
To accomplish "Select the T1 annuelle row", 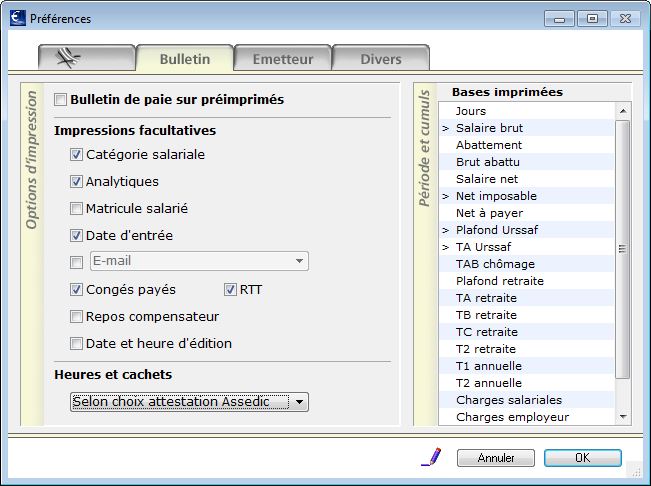I will point(526,366).
